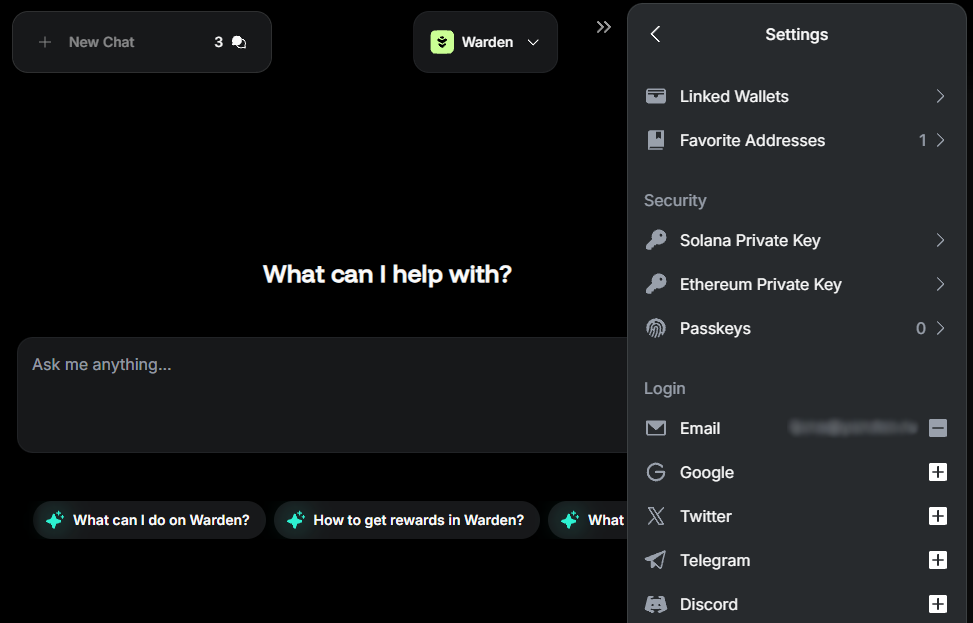Click the partially hidden 'What' suggestion chip
The height and width of the screenshot is (623, 973).
[x=588, y=520]
